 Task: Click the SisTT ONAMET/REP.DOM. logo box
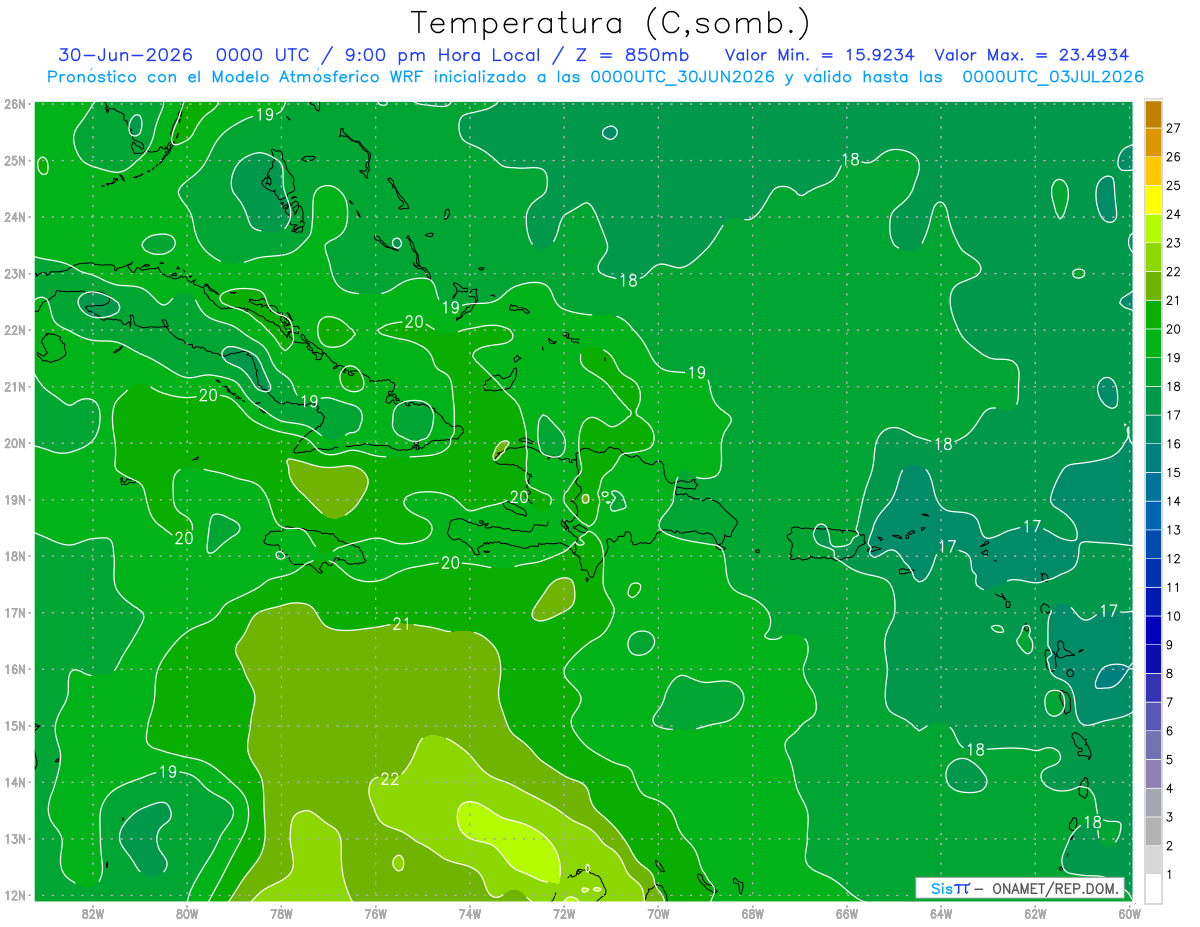coord(1020,888)
